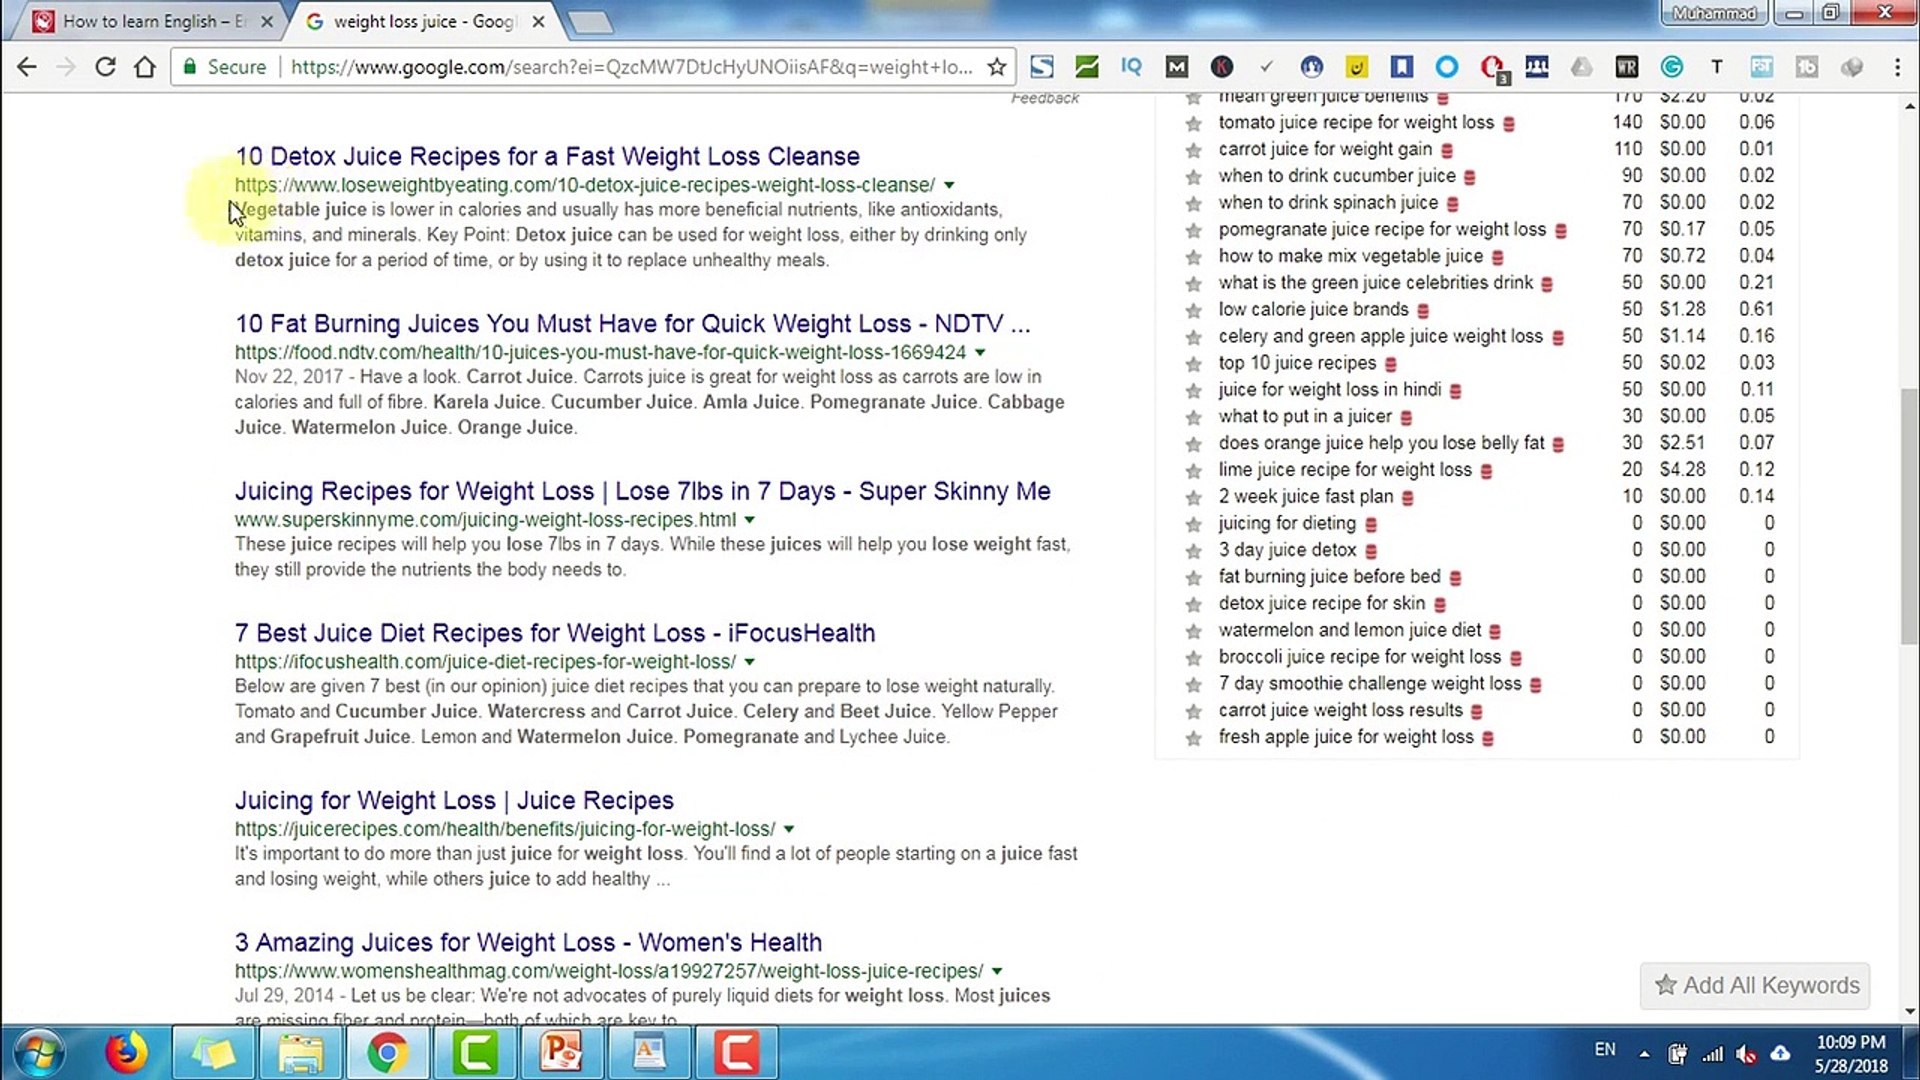Star the keyword top 10 juice recipes
This screenshot has width=1920, height=1080.
(1193, 364)
